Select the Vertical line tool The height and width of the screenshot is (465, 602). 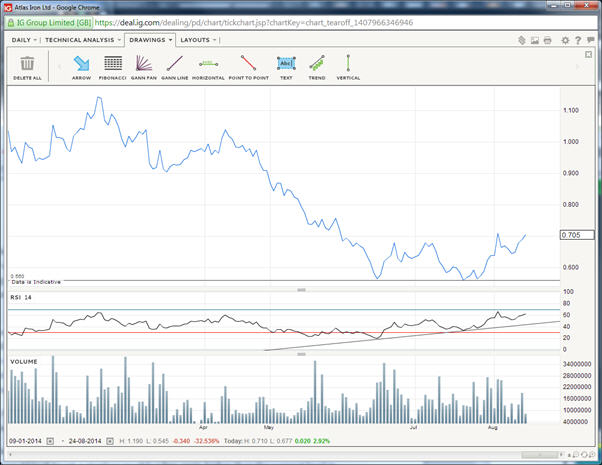coord(348,64)
